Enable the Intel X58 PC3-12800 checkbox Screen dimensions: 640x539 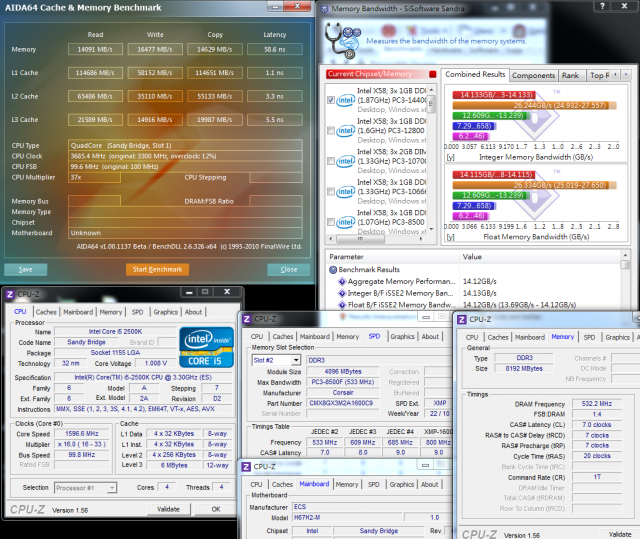click(x=331, y=130)
